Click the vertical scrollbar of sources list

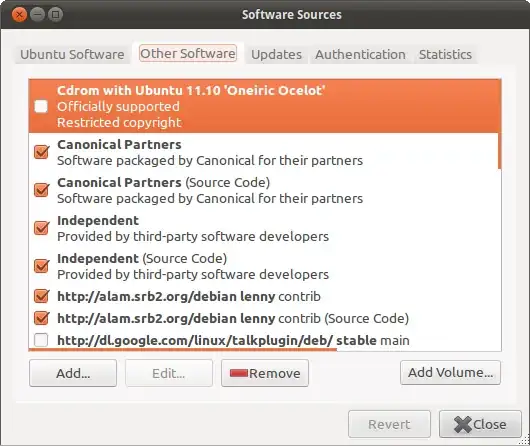(499, 124)
